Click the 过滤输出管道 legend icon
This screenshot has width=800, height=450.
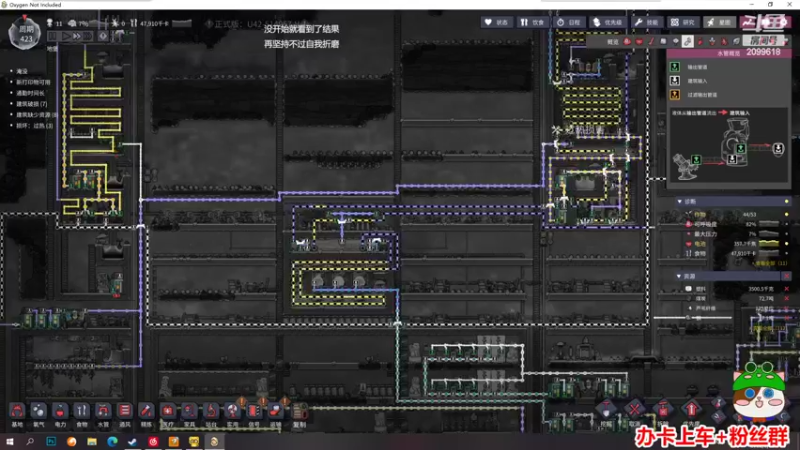click(x=674, y=94)
